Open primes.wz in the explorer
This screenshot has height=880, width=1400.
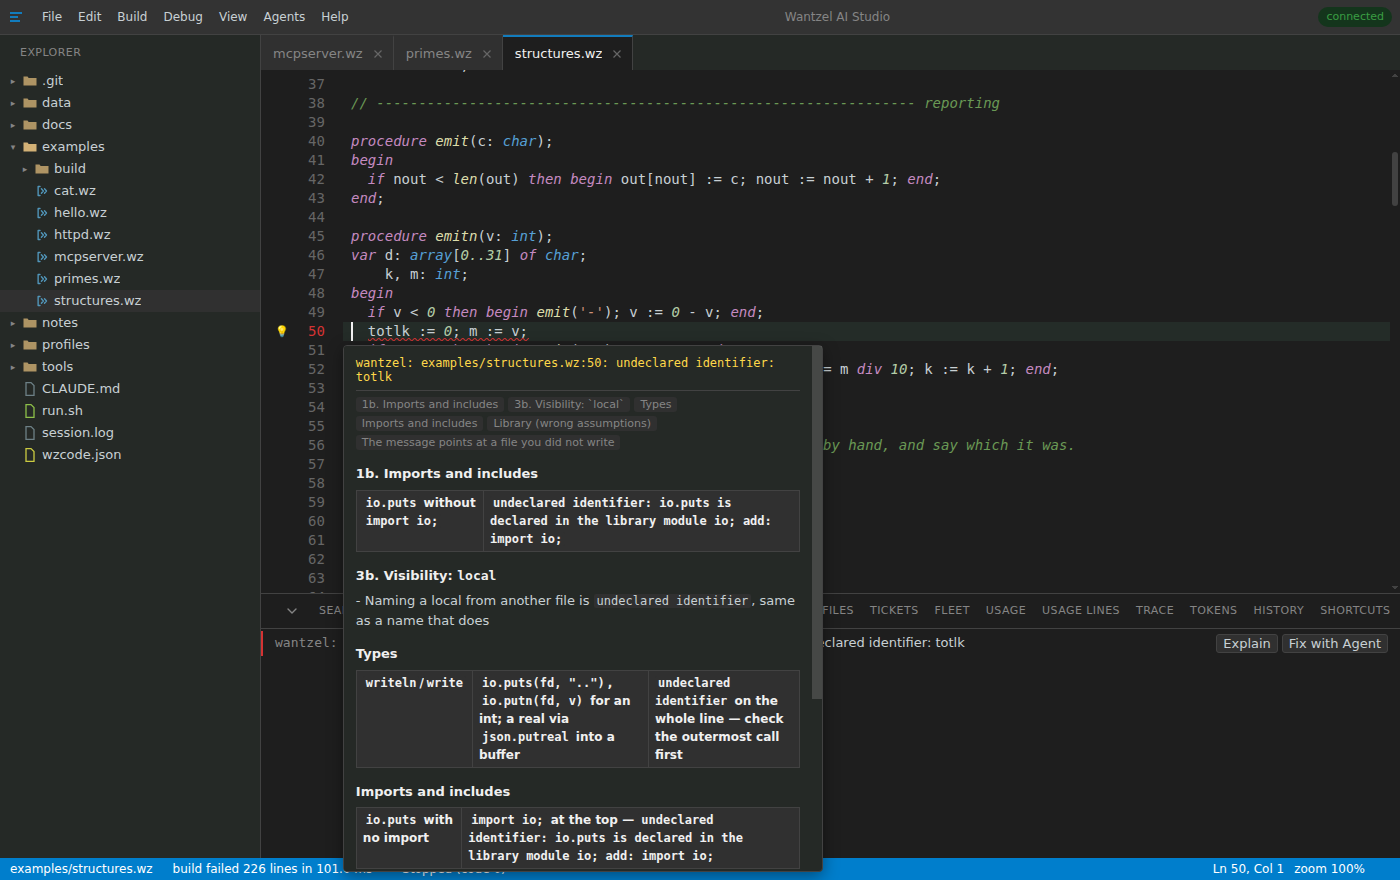[130, 279]
